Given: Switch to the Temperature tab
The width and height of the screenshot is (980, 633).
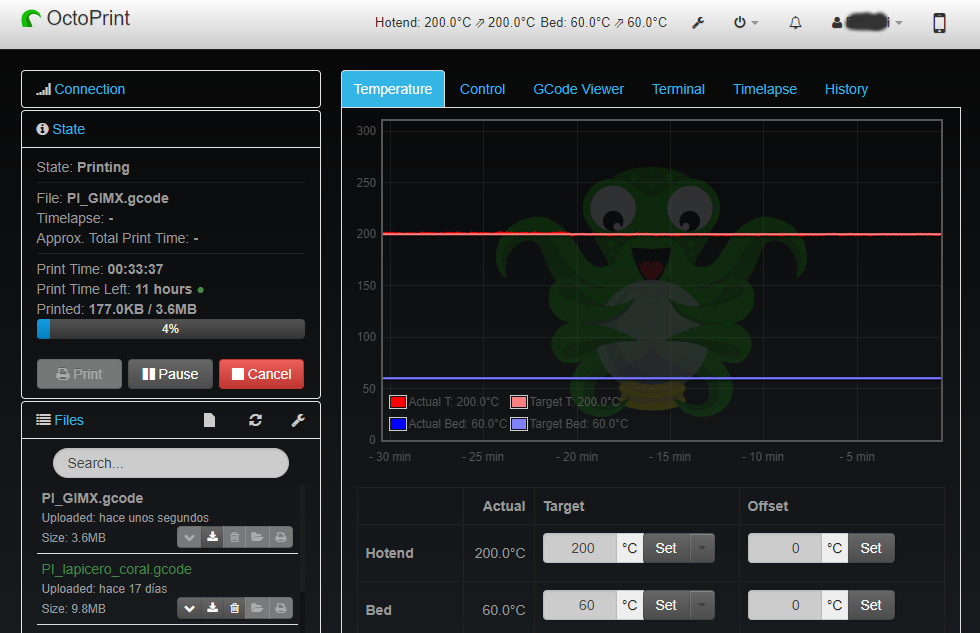Looking at the screenshot, I should [x=392, y=89].
